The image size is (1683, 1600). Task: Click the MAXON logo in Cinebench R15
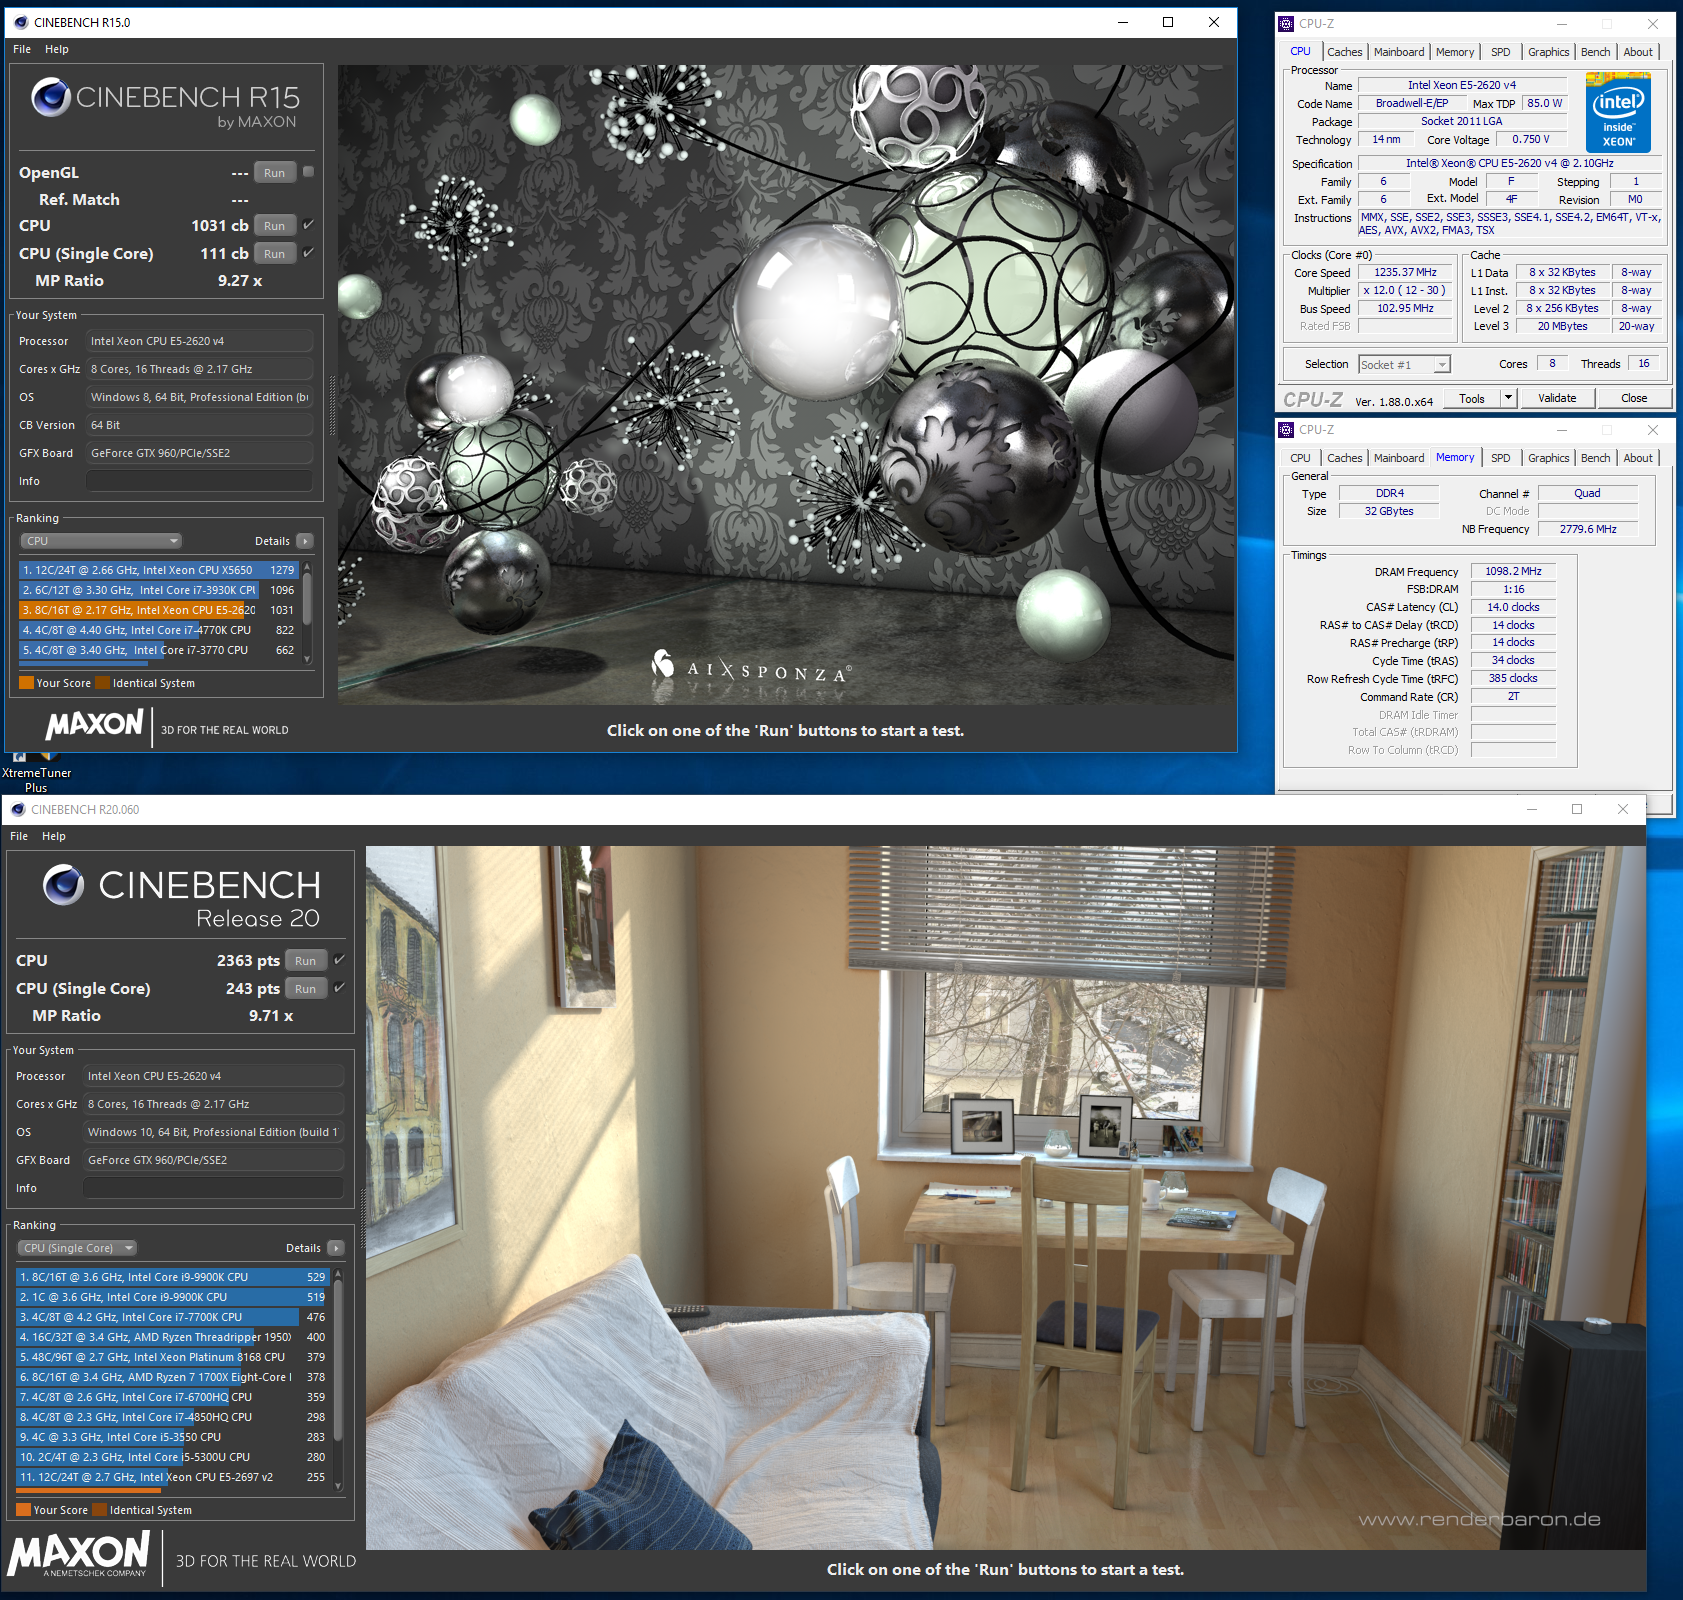(95, 724)
